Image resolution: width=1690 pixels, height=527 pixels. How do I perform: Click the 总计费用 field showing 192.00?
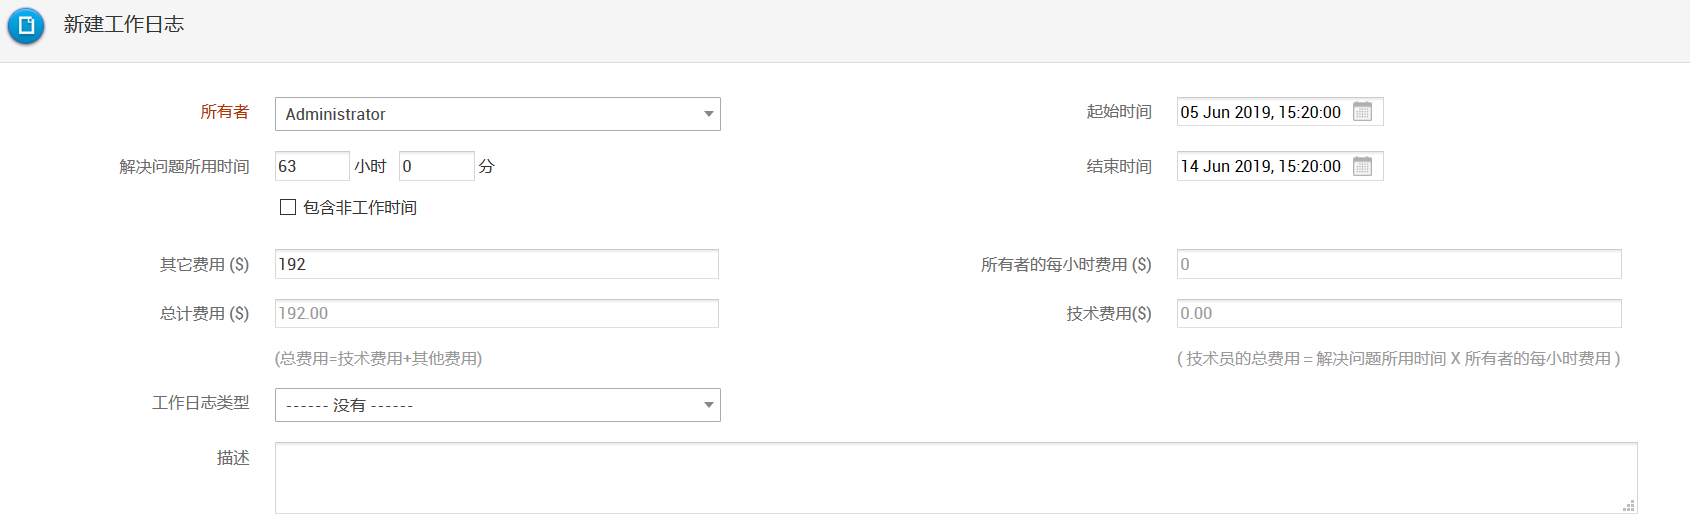[x=497, y=313]
